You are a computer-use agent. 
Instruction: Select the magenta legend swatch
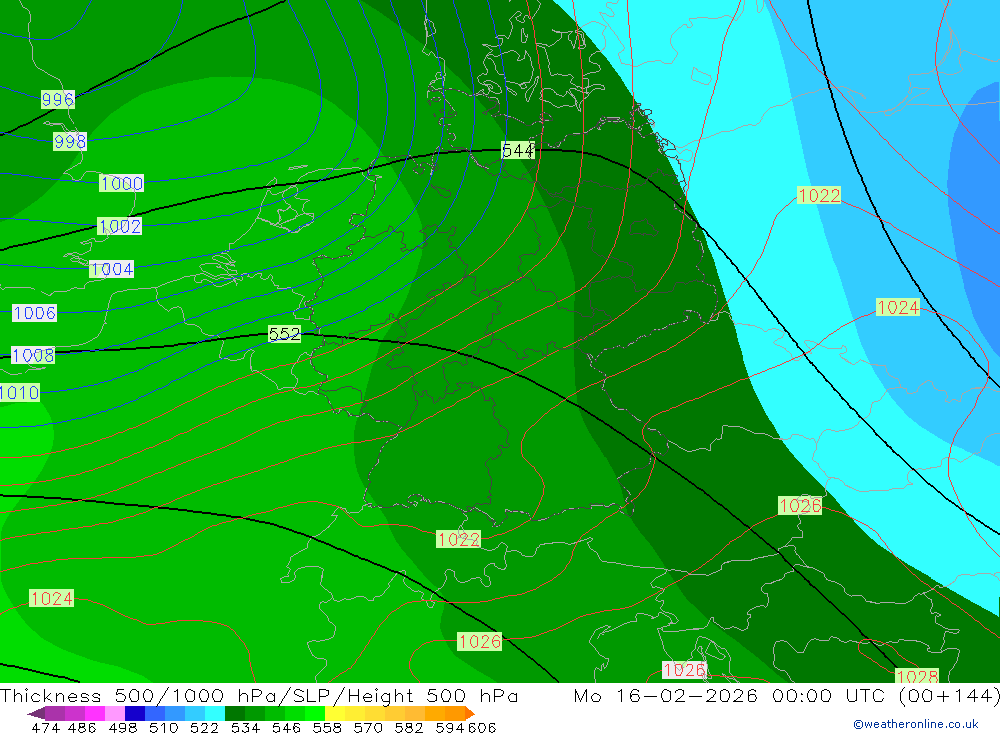click(x=94, y=713)
